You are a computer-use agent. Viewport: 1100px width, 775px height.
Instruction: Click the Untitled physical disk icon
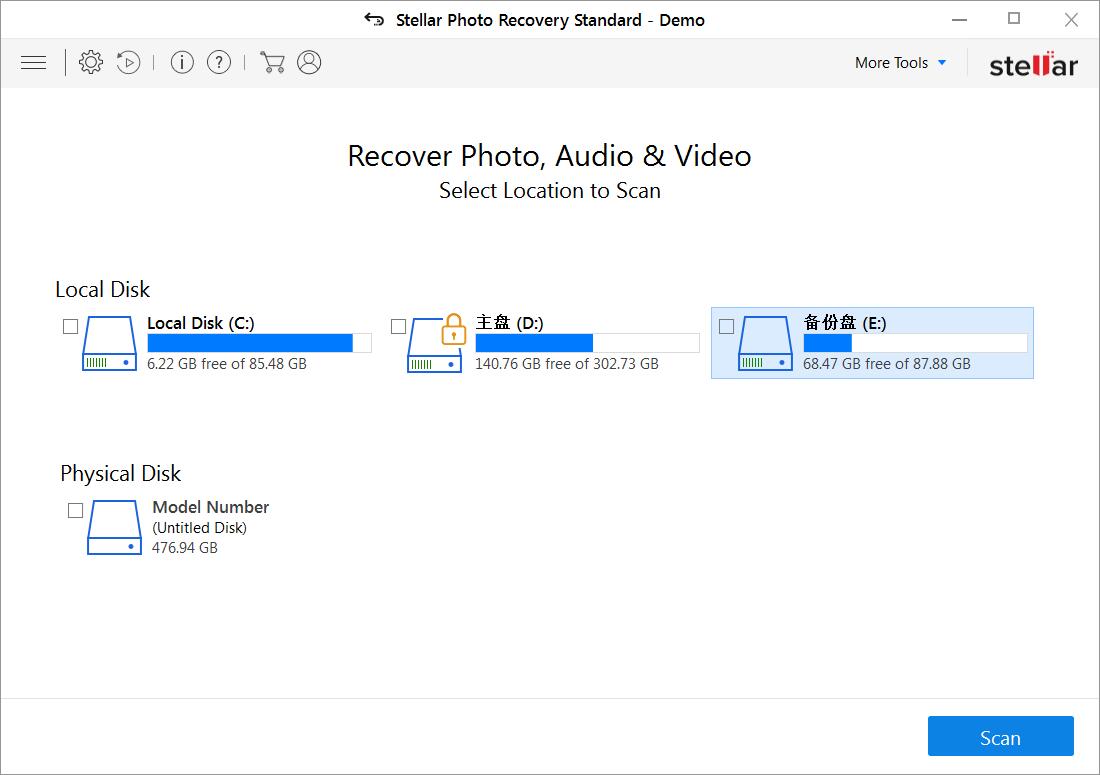tap(114, 527)
